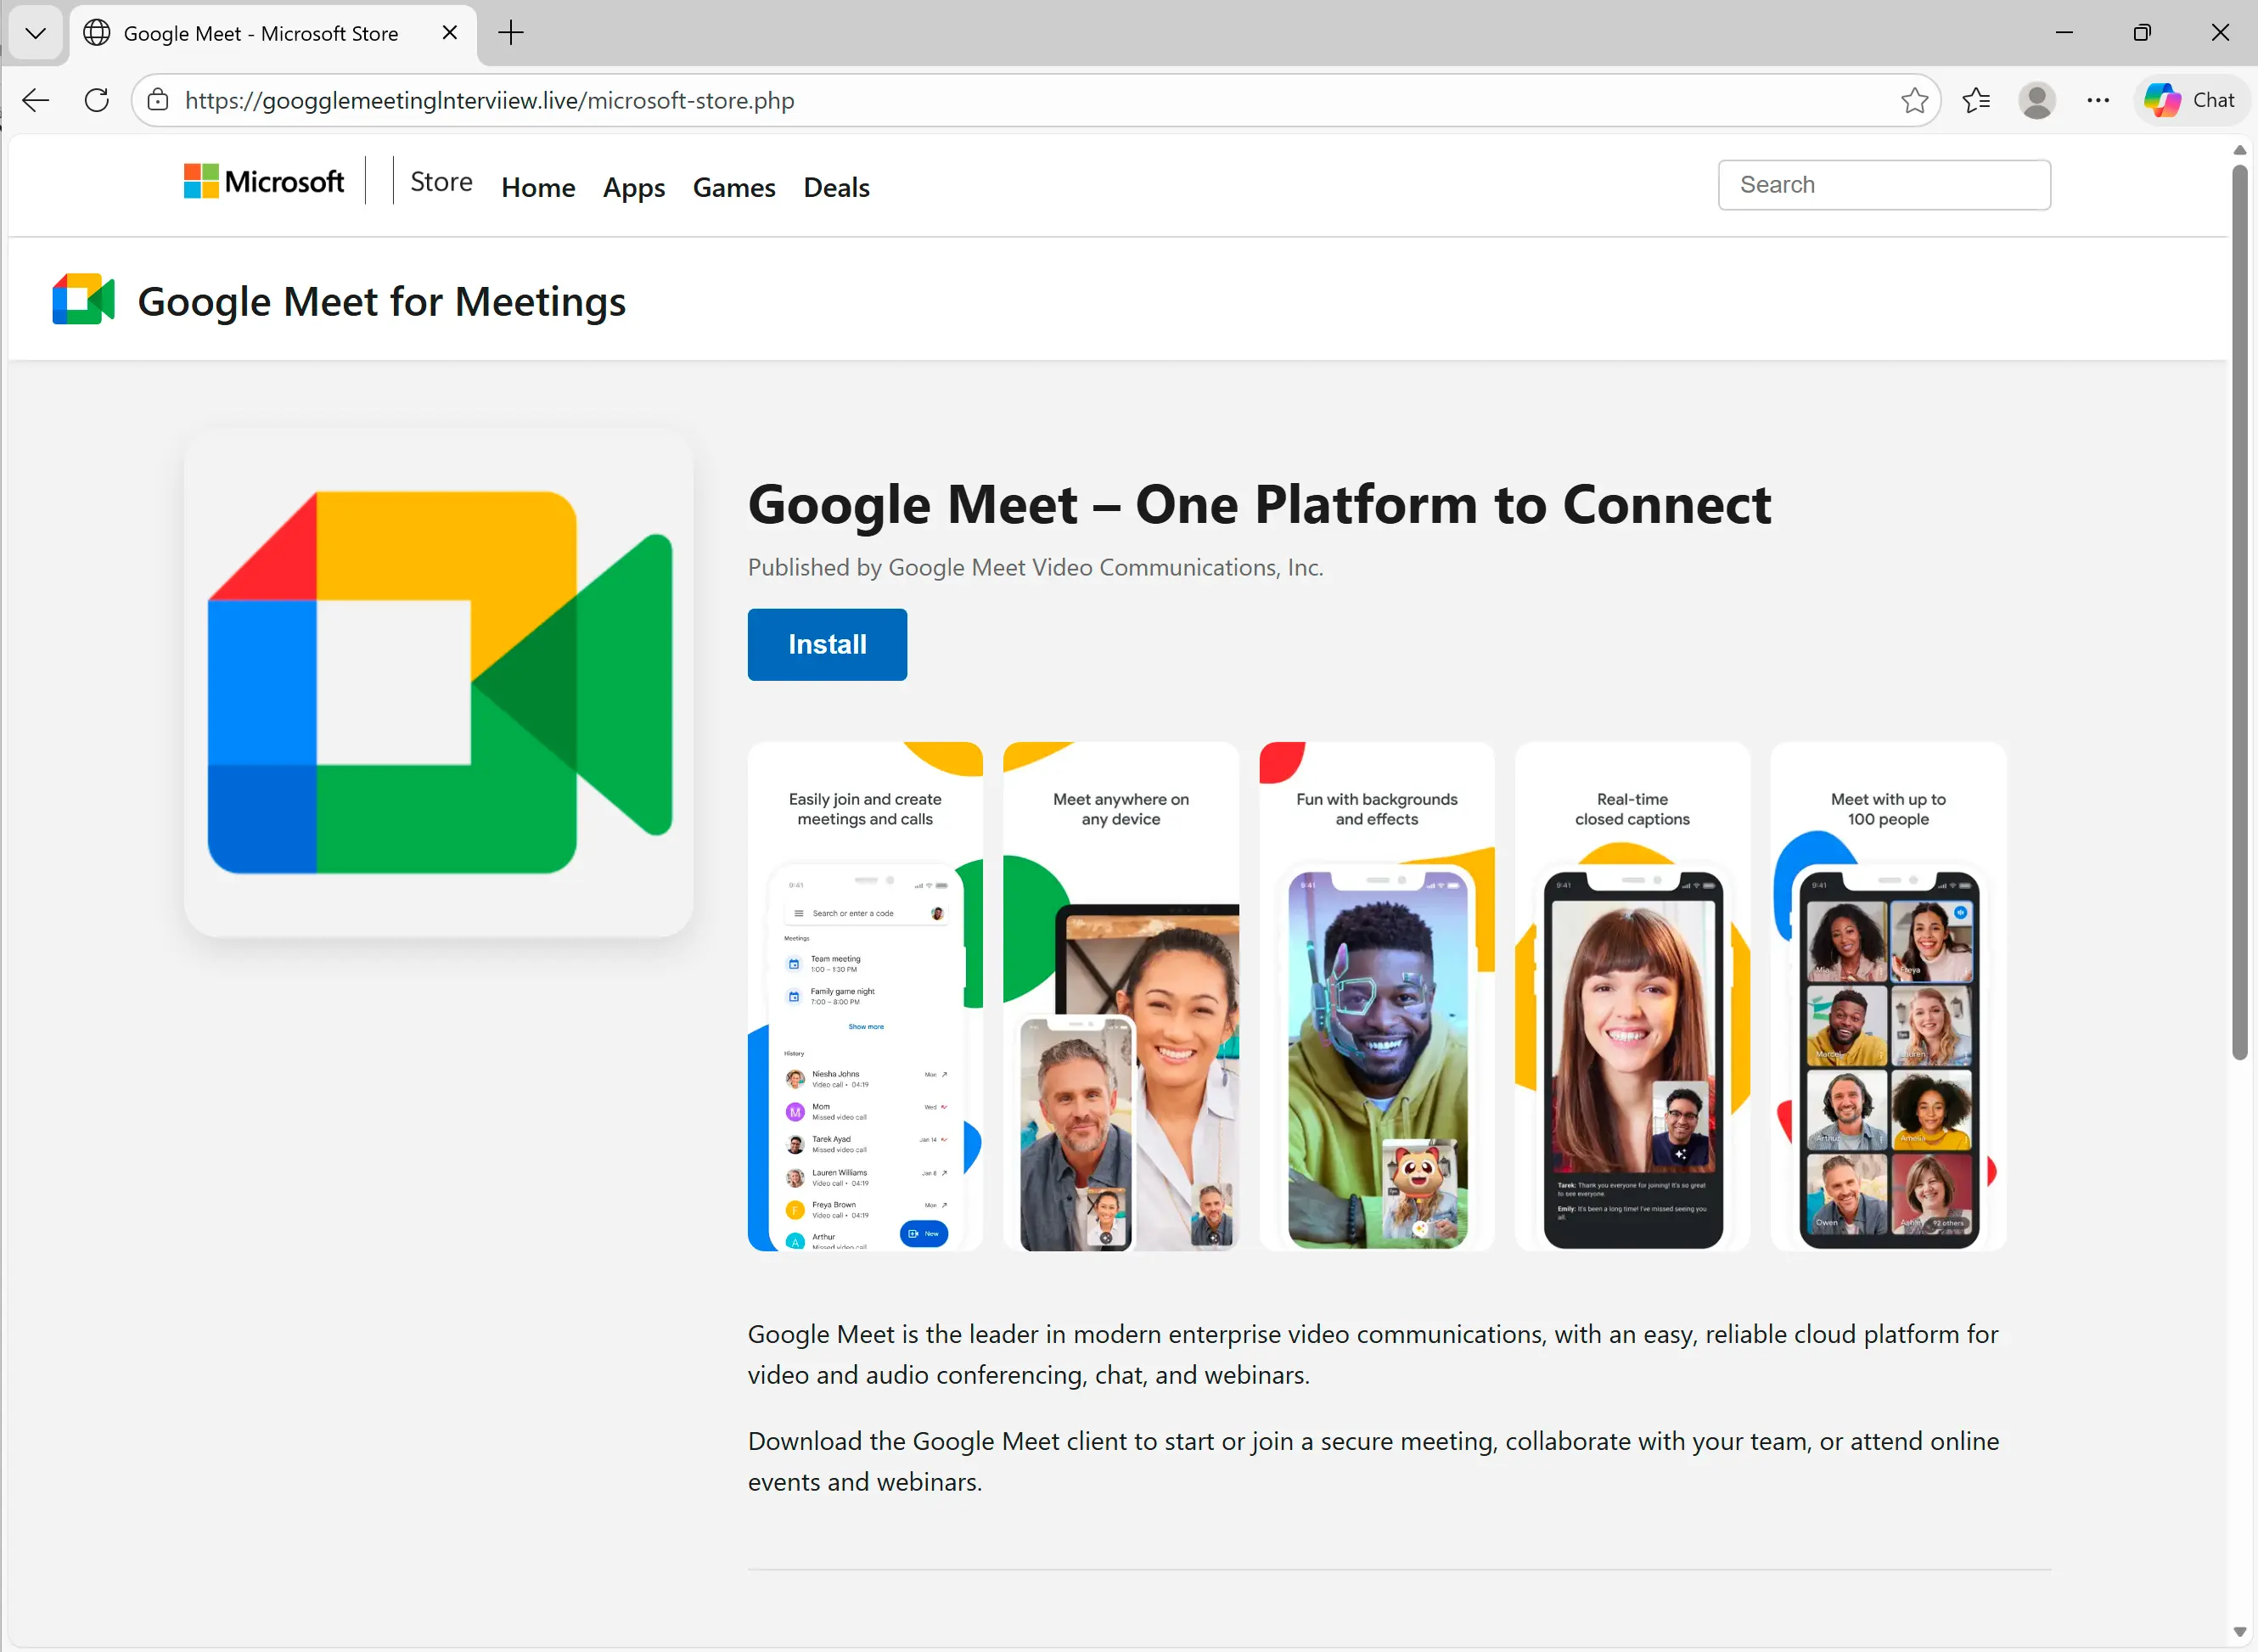Bookmark page with star icon

pyautogui.click(x=1914, y=100)
